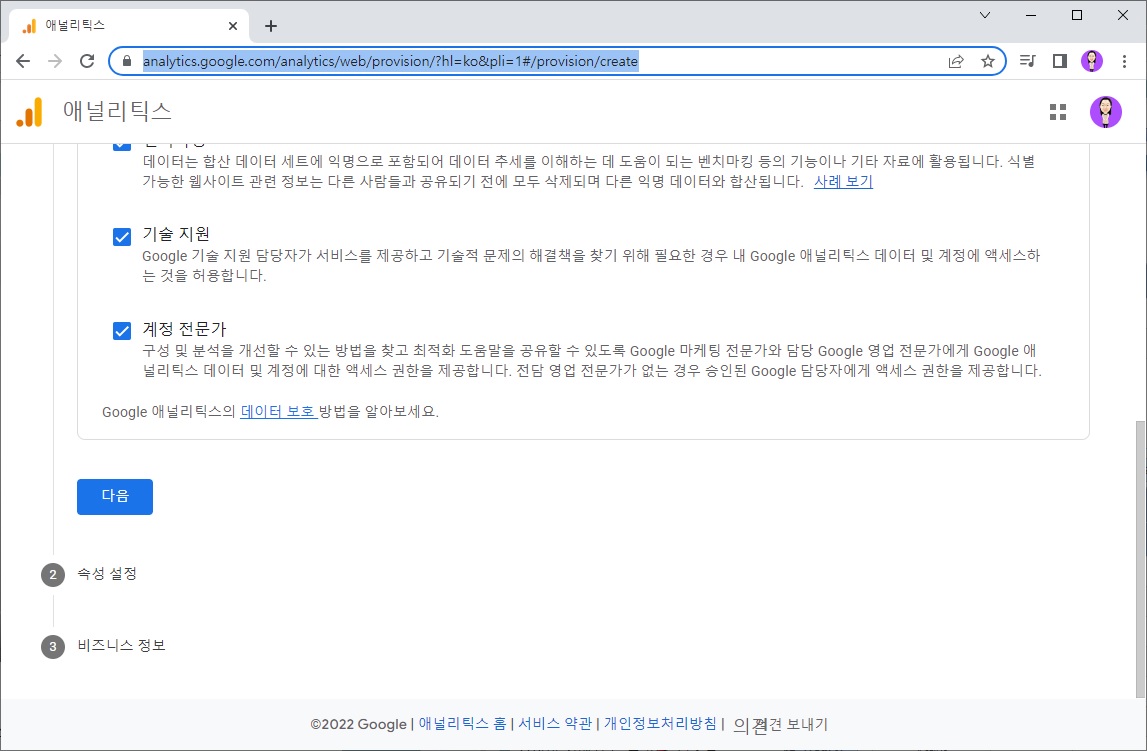The width and height of the screenshot is (1147, 751).
Task: Click the ©2022 Google footer text
Action: [x=358, y=724]
